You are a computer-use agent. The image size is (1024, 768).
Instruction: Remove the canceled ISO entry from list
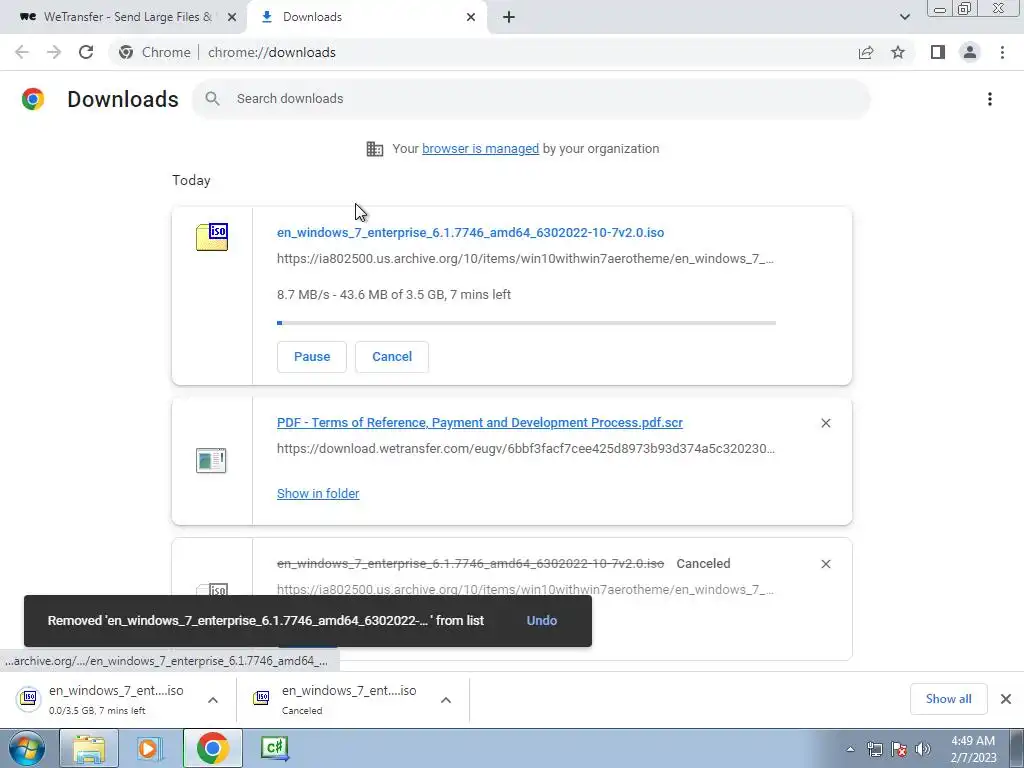click(x=825, y=564)
